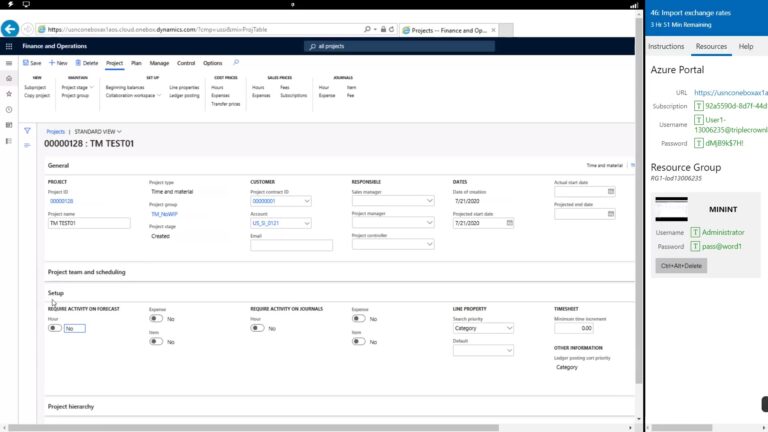Toggle Require activity on journals Item switch

[359, 341]
